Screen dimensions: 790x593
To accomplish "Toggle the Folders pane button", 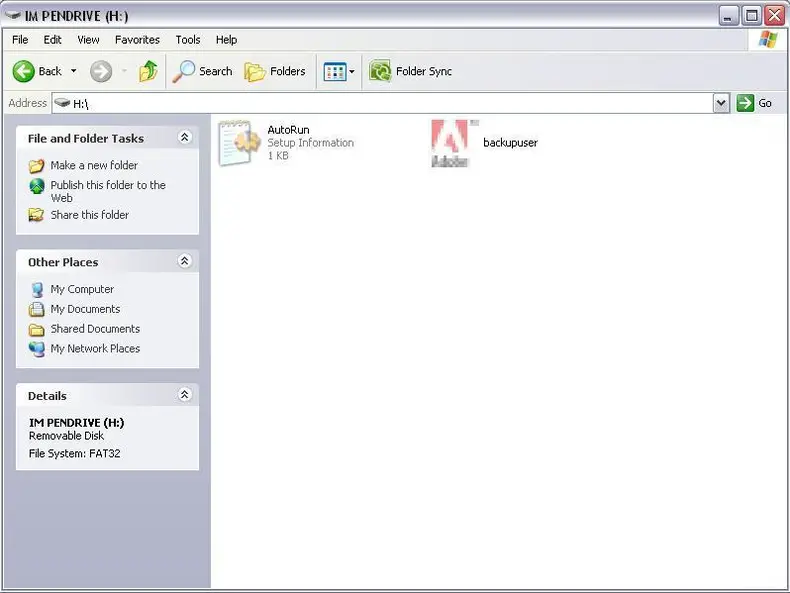I will (x=275, y=71).
